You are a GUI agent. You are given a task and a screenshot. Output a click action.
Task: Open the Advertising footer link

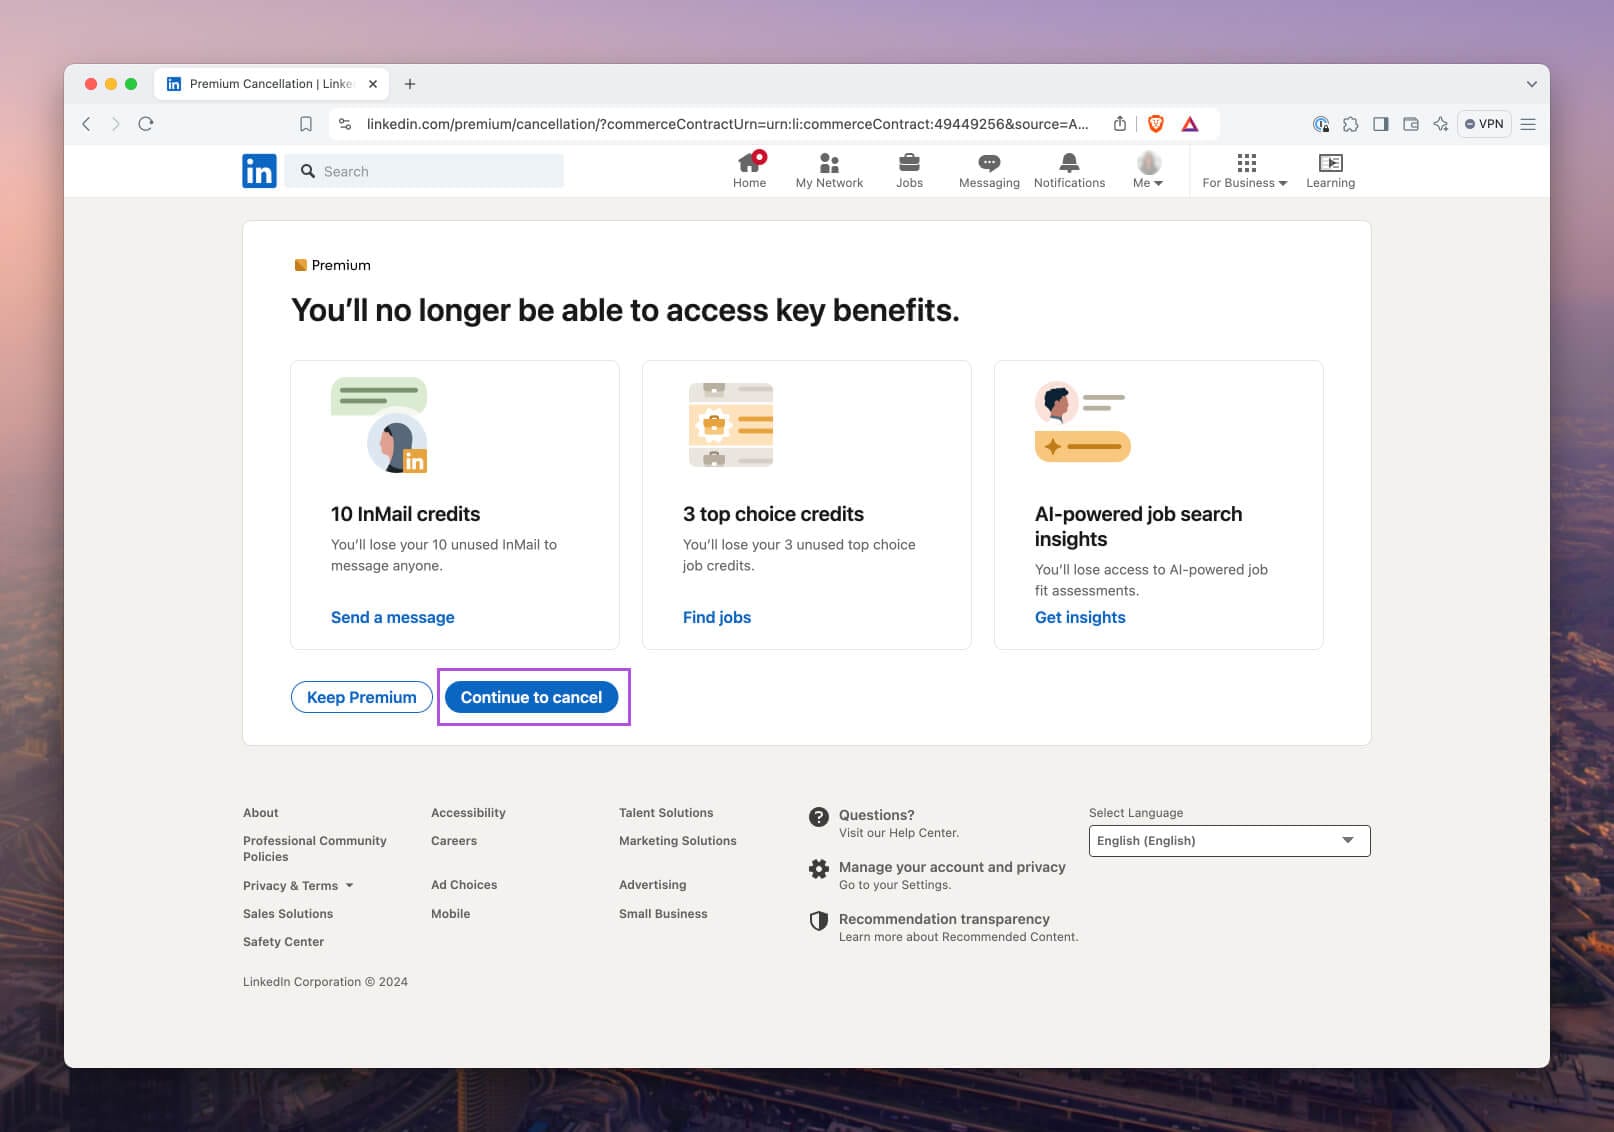pos(652,885)
